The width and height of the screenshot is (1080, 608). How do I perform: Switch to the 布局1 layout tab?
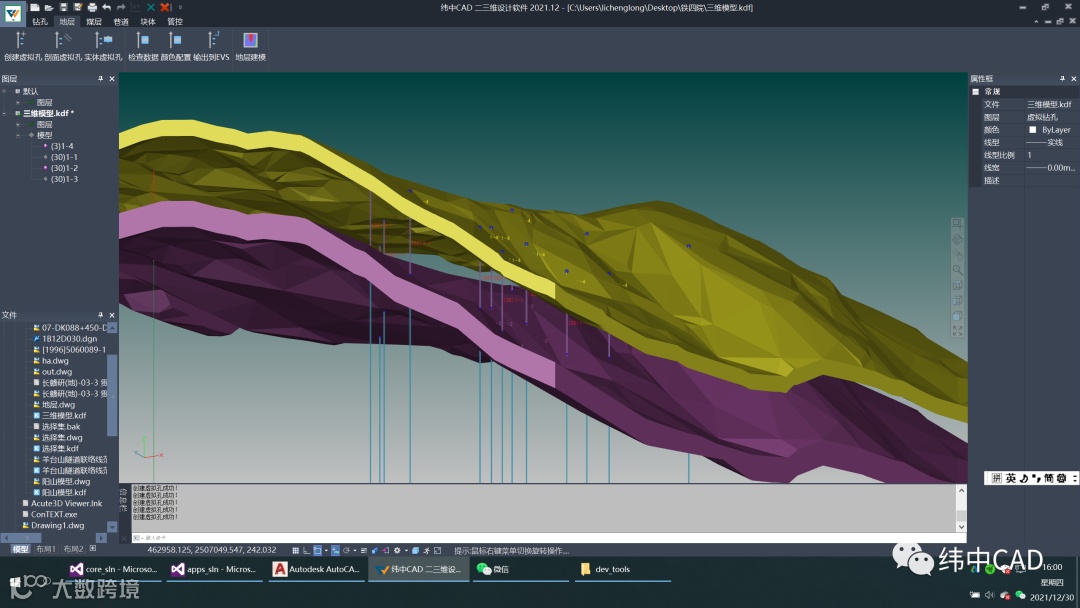click(x=45, y=549)
